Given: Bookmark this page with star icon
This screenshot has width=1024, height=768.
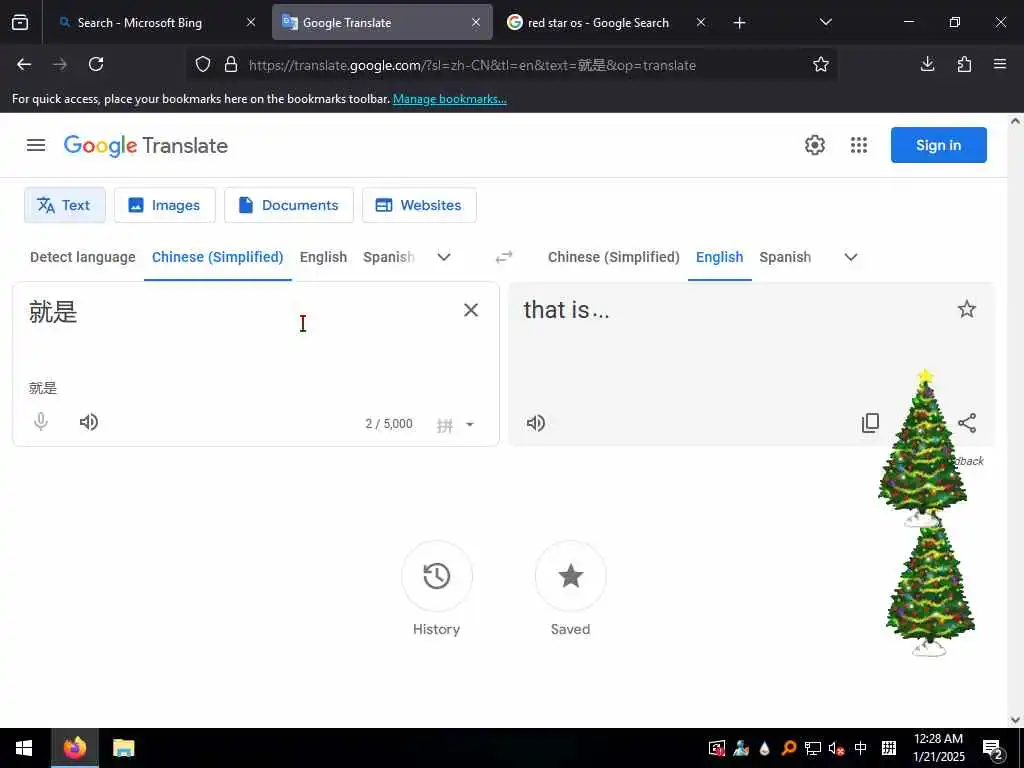Looking at the screenshot, I should click(x=821, y=64).
